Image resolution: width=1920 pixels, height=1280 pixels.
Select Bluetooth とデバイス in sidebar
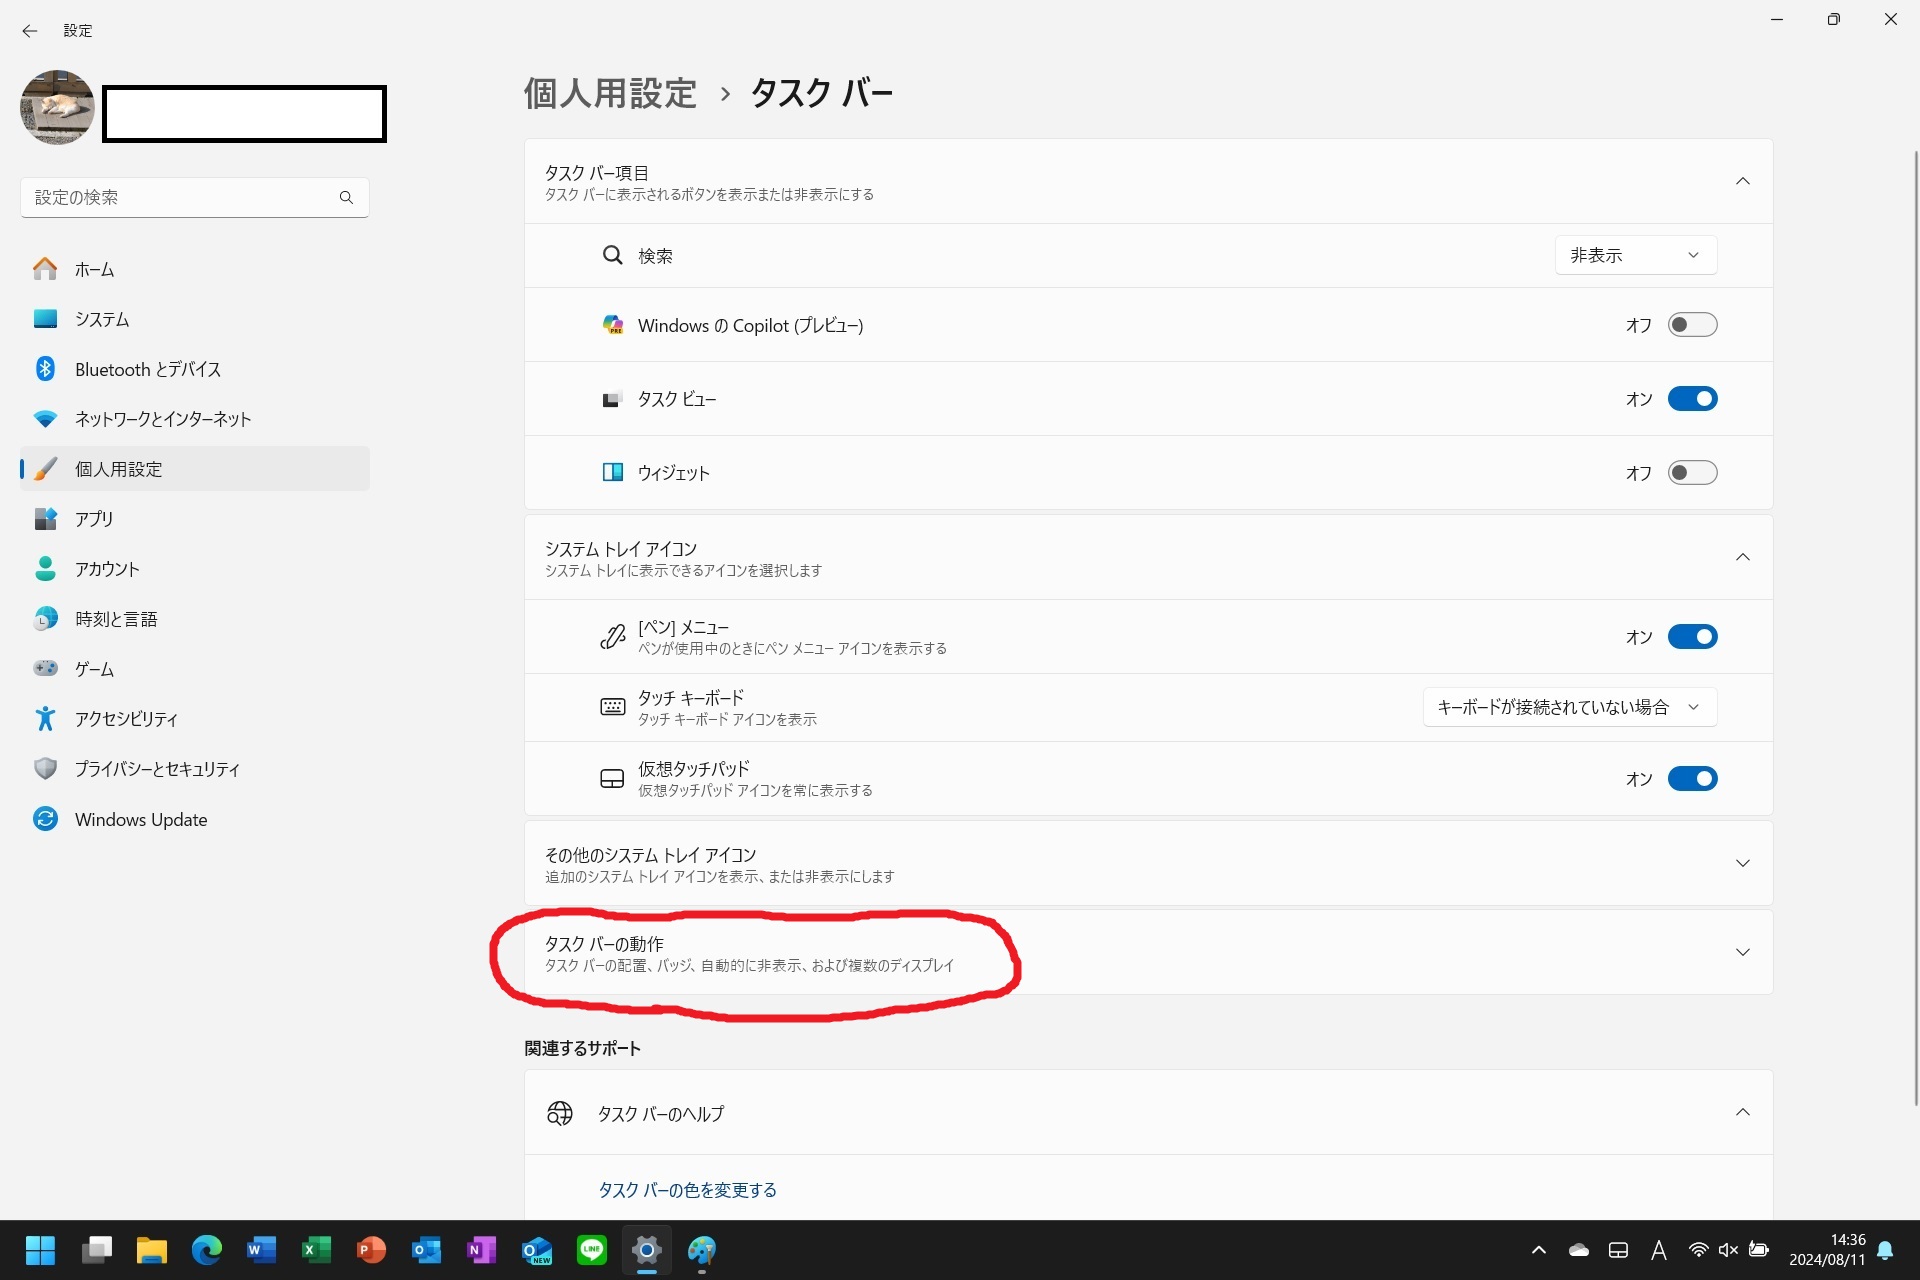pos(148,369)
